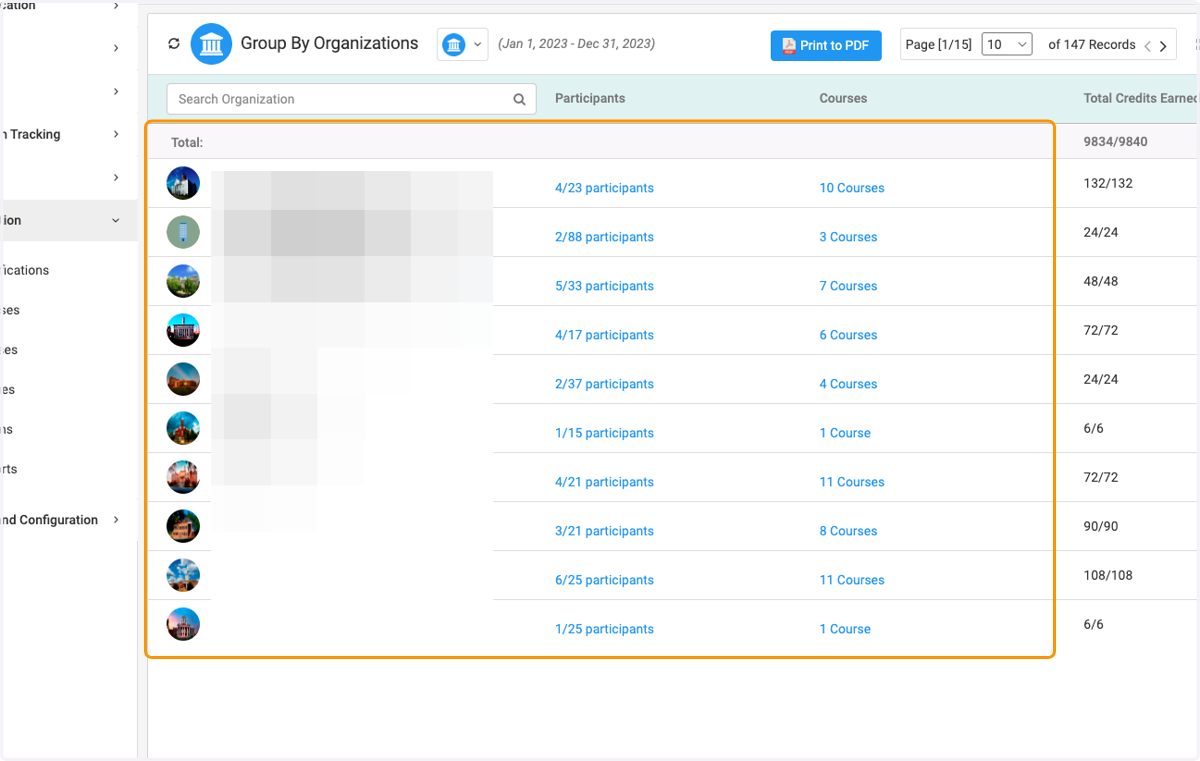Open the 6 Courses link
The height and width of the screenshot is (761, 1200).
(848, 335)
